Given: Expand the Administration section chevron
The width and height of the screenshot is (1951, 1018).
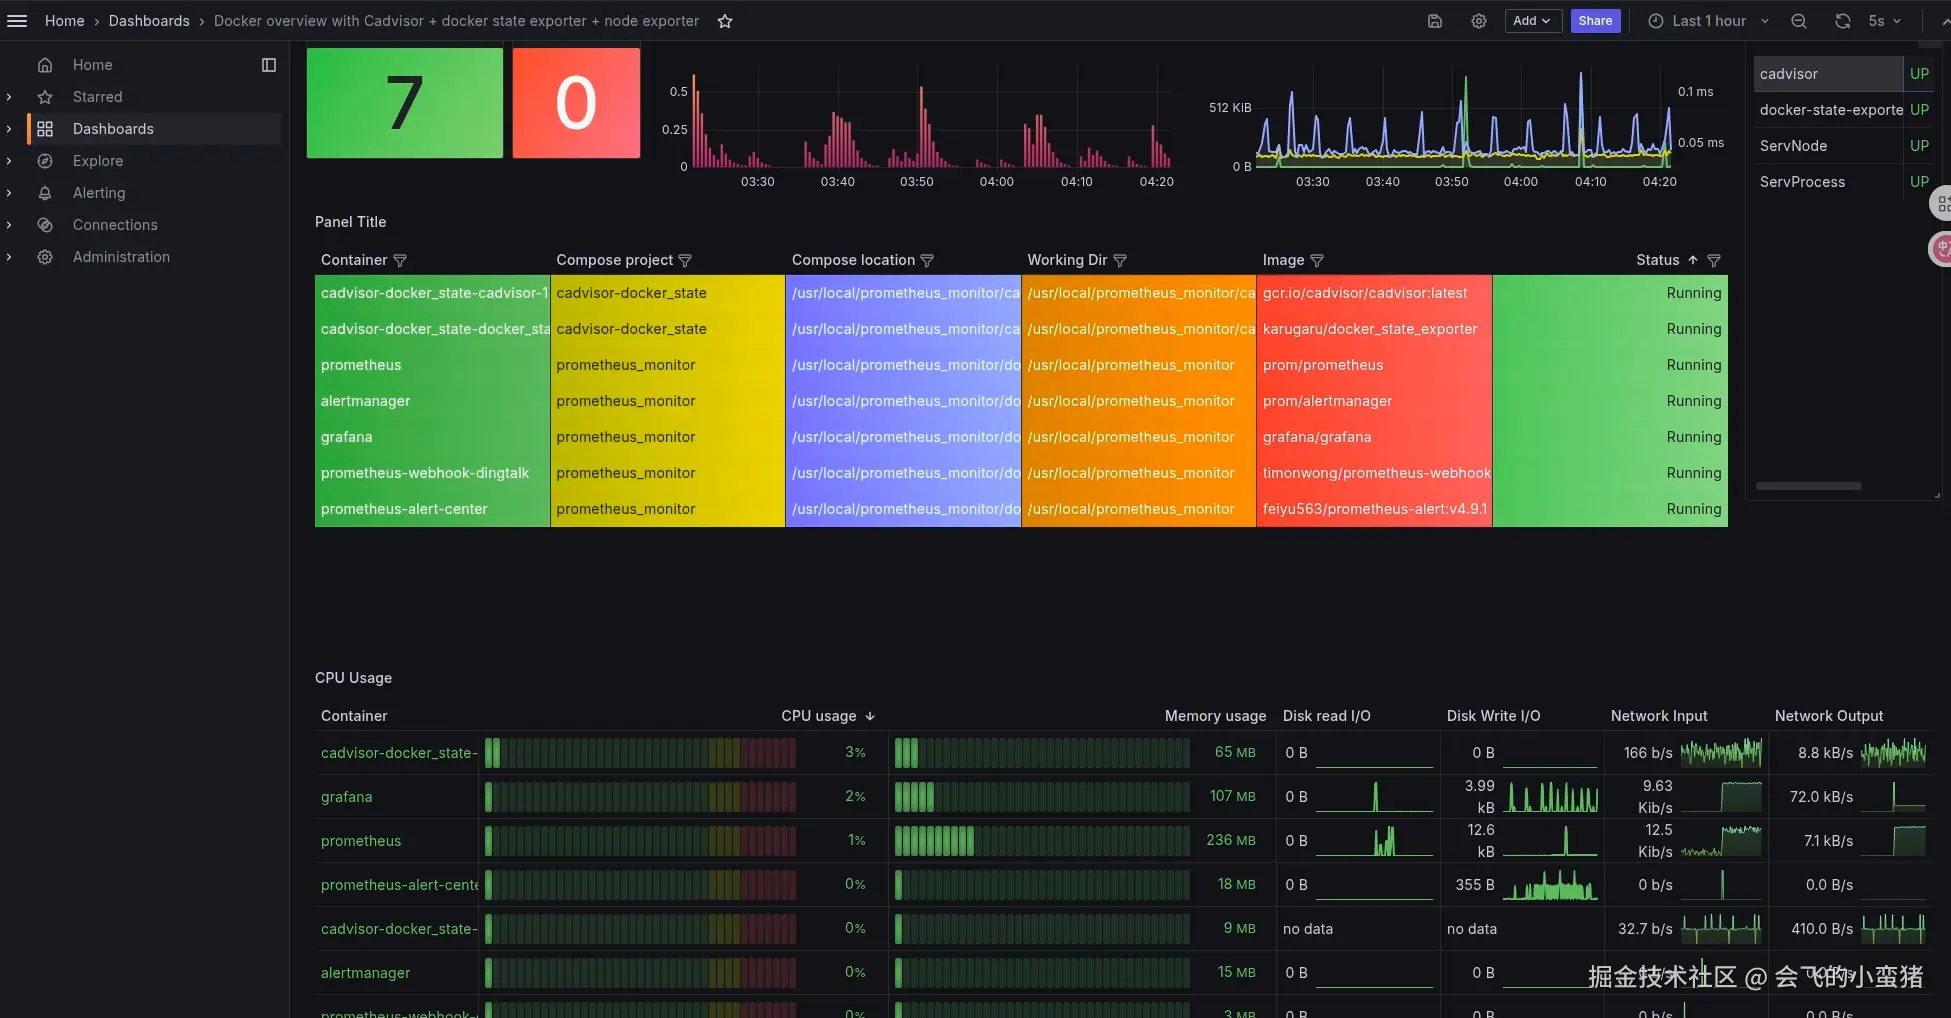Looking at the screenshot, I should 9,257.
